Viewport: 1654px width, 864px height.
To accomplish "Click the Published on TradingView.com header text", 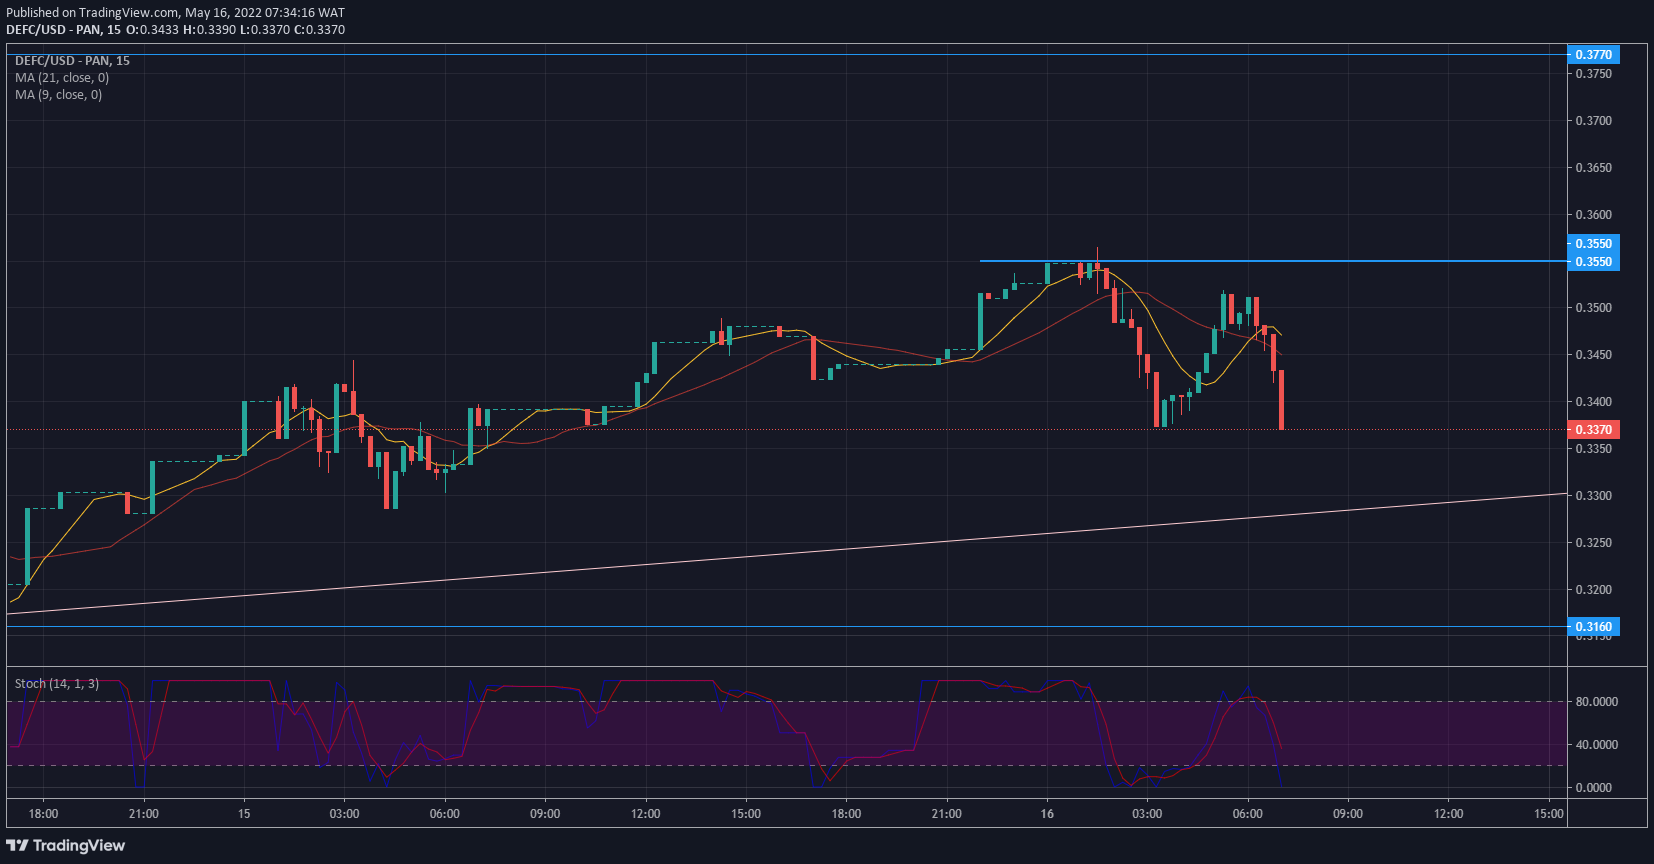I will click(x=176, y=13).
